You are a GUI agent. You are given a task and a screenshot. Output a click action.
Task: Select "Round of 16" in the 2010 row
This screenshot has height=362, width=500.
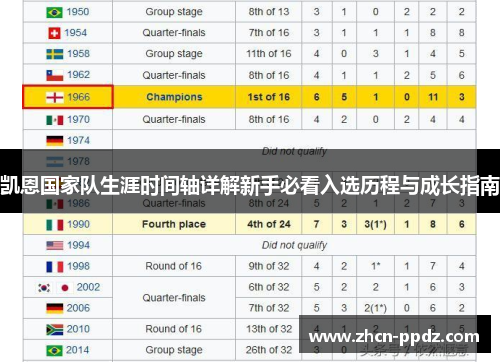tap(174, 329)
